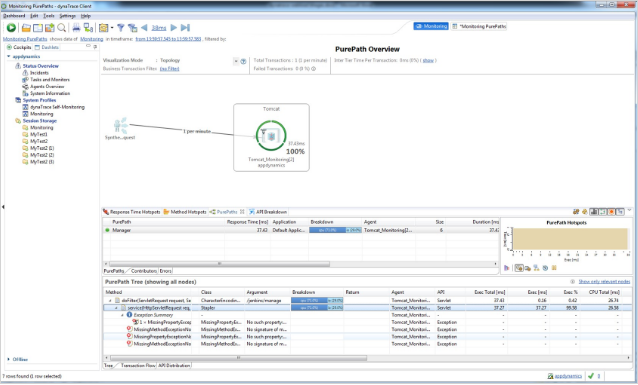Select the blue Monitoring tab at top
The width and height of the screenshot is (638, 385).
tap(431, 26)
